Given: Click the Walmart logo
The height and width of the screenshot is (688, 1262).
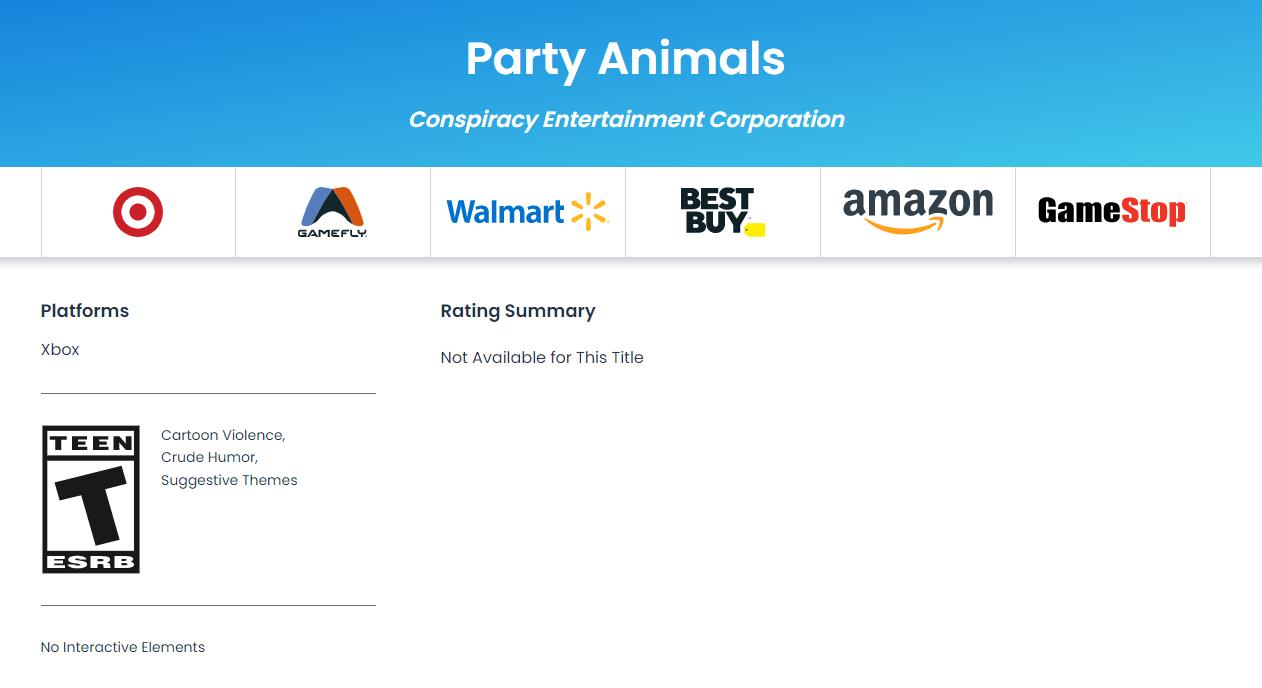Looking at the screenshot, I should click(527, 212).
